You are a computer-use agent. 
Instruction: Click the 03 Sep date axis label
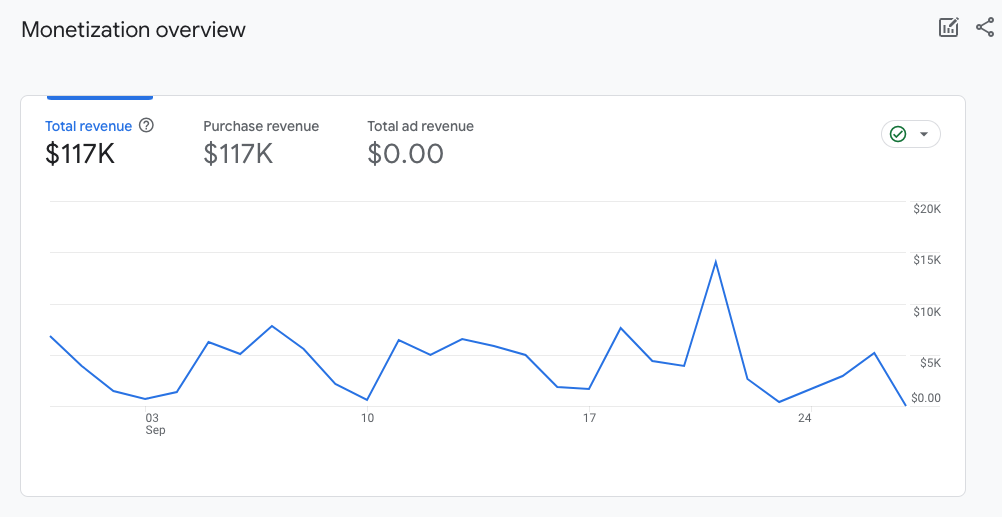153,423
